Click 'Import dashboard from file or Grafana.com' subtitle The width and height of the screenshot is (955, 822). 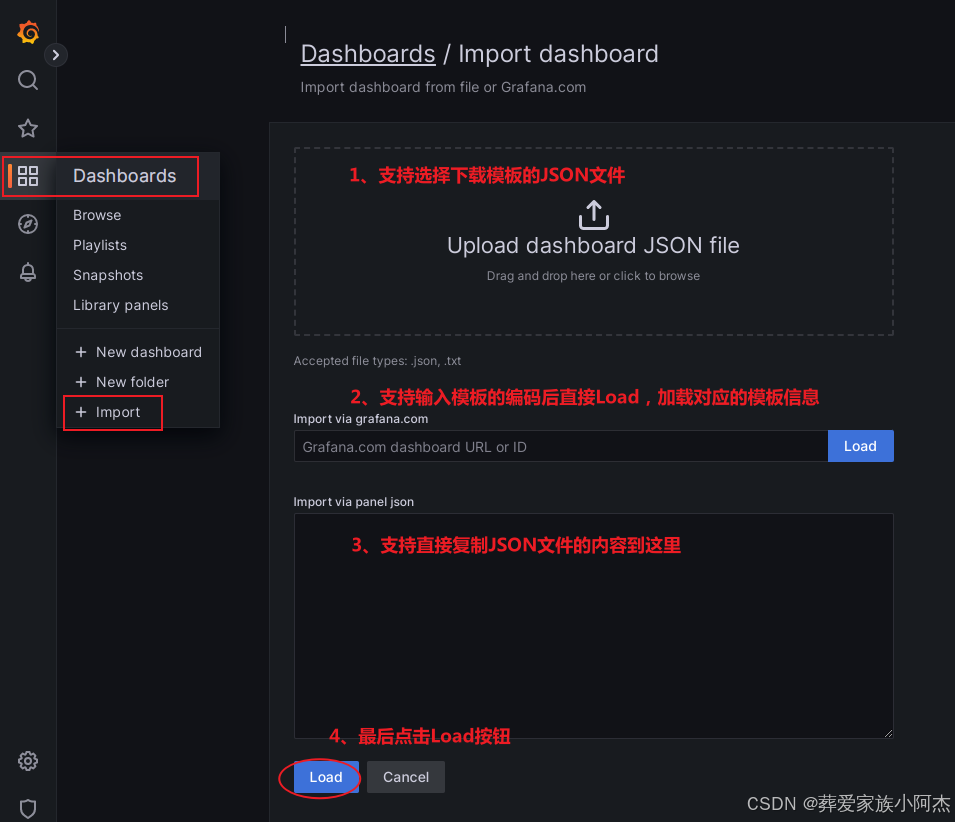(443, 87)
